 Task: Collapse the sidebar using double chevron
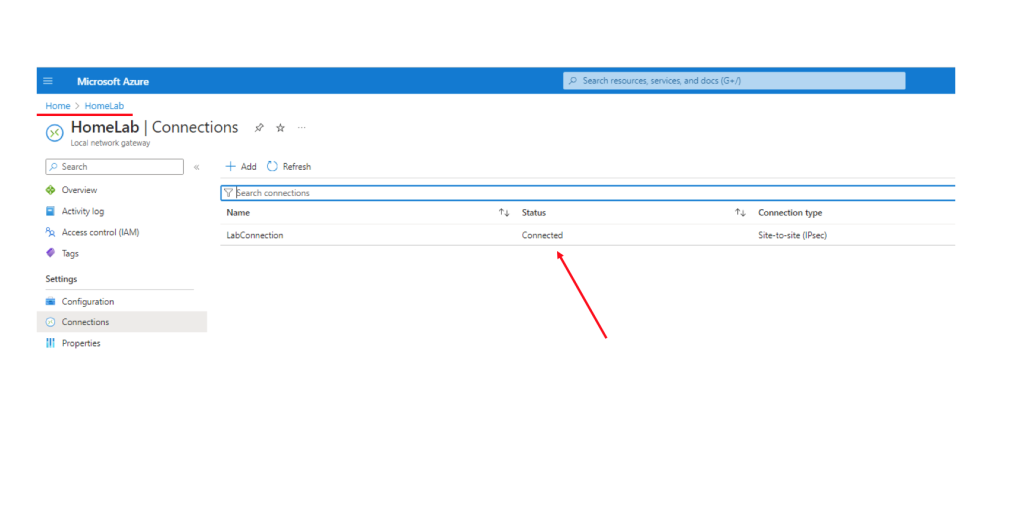pos(196,167)
